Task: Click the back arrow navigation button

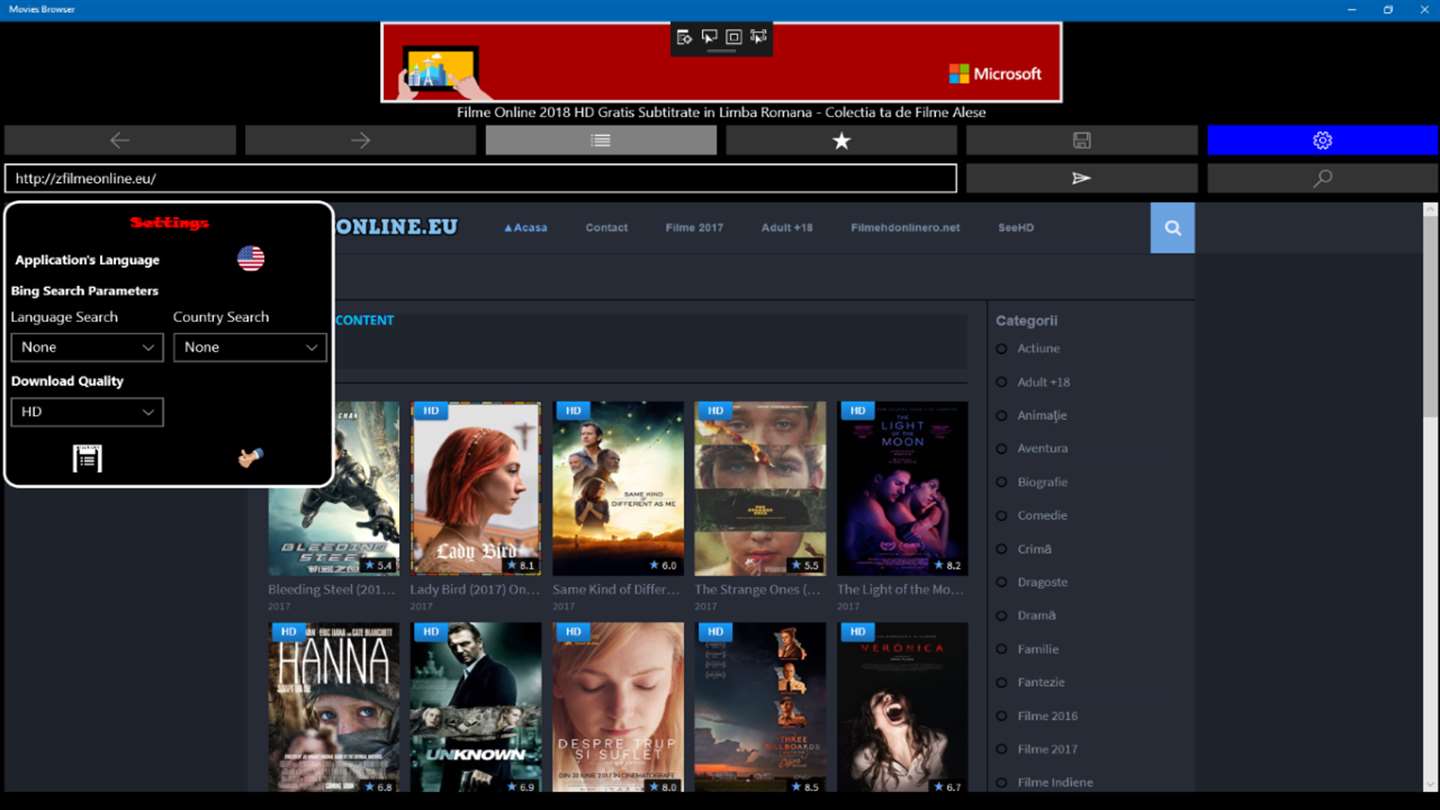Action: (x=120, y=140)
